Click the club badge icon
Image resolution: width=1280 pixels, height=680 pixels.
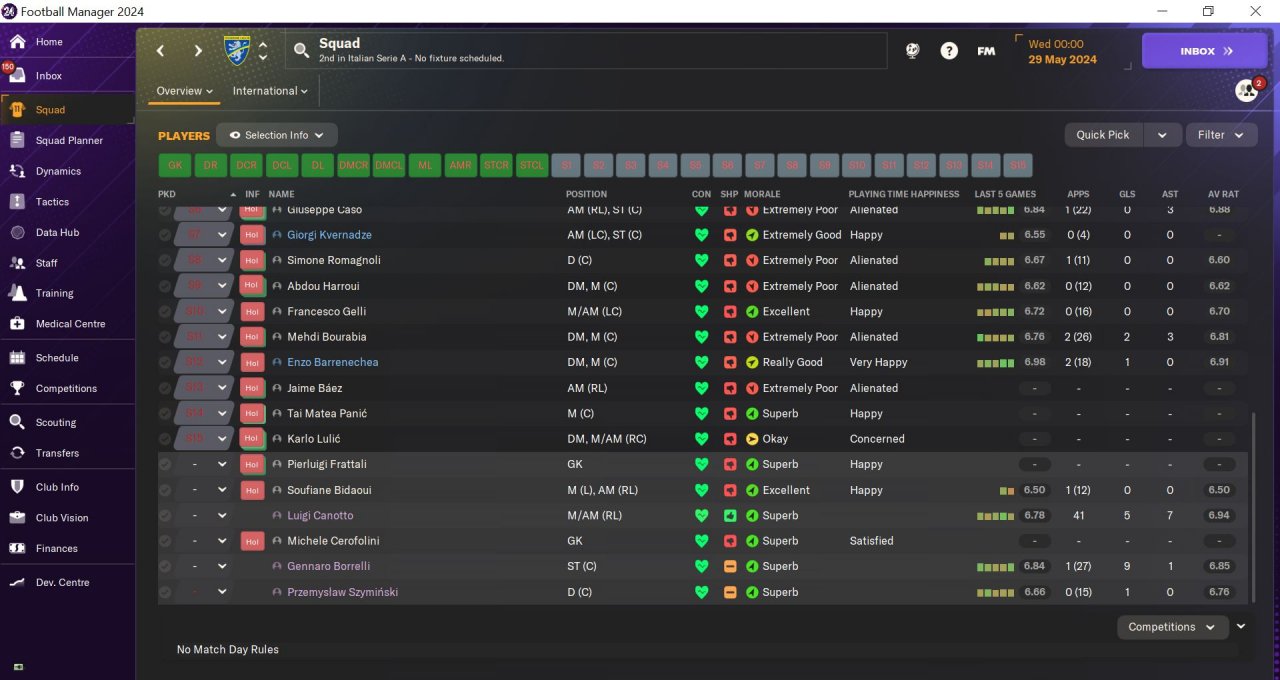[x=237, y=51]
